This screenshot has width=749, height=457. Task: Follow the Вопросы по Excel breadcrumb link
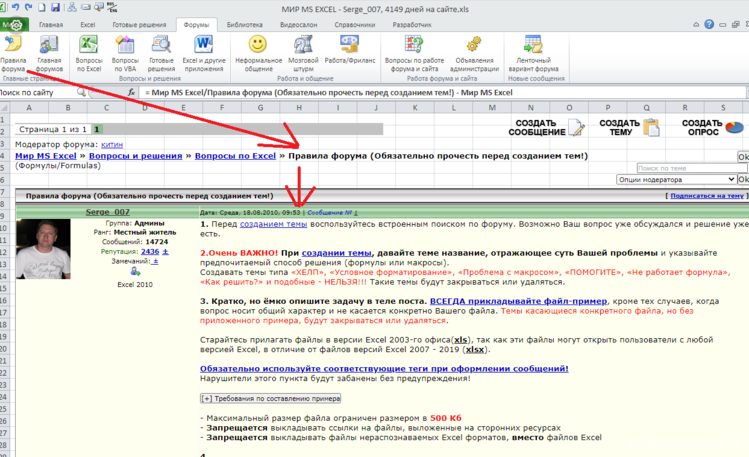(235, 156)
